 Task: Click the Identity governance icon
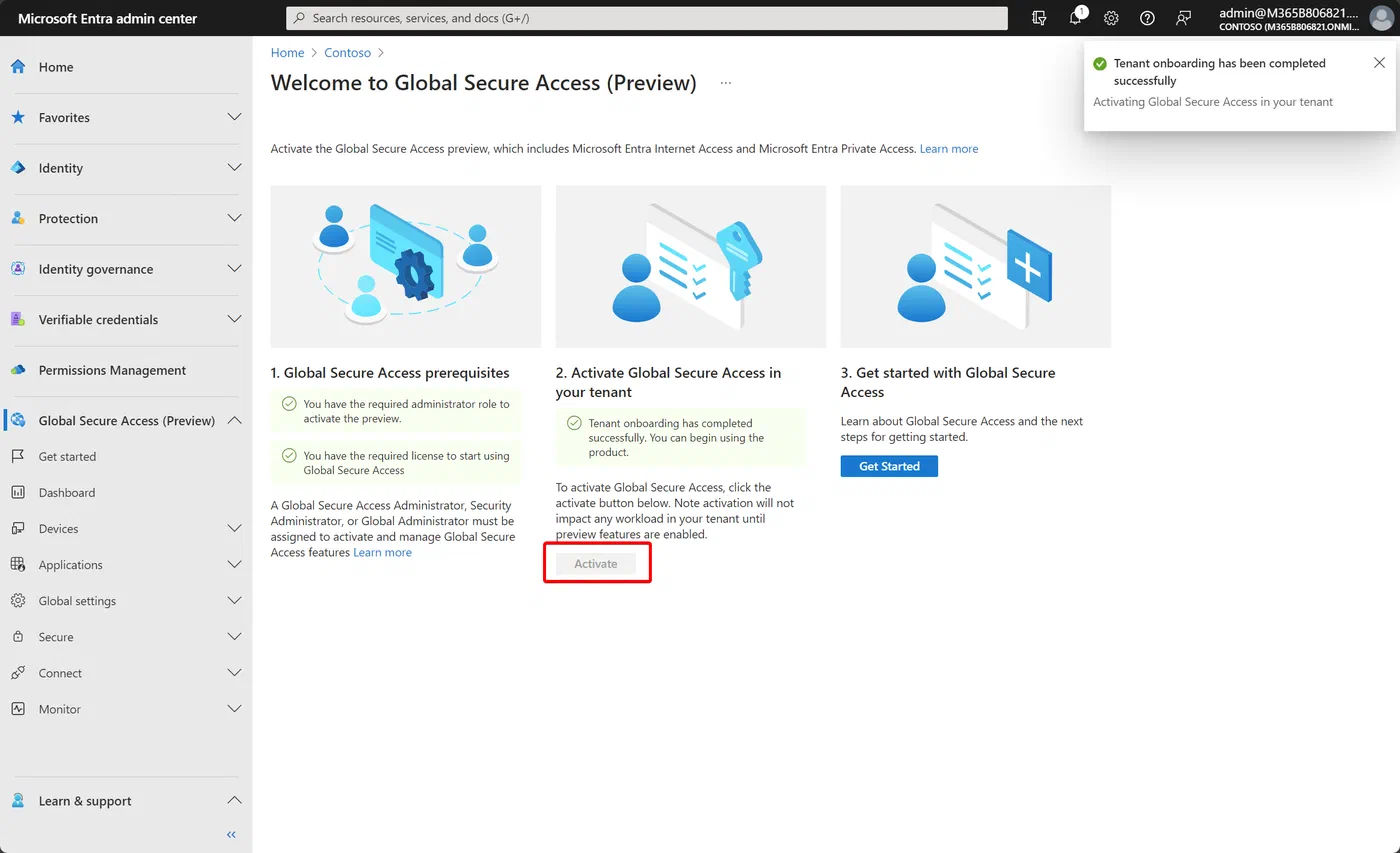tap(18, 269)
